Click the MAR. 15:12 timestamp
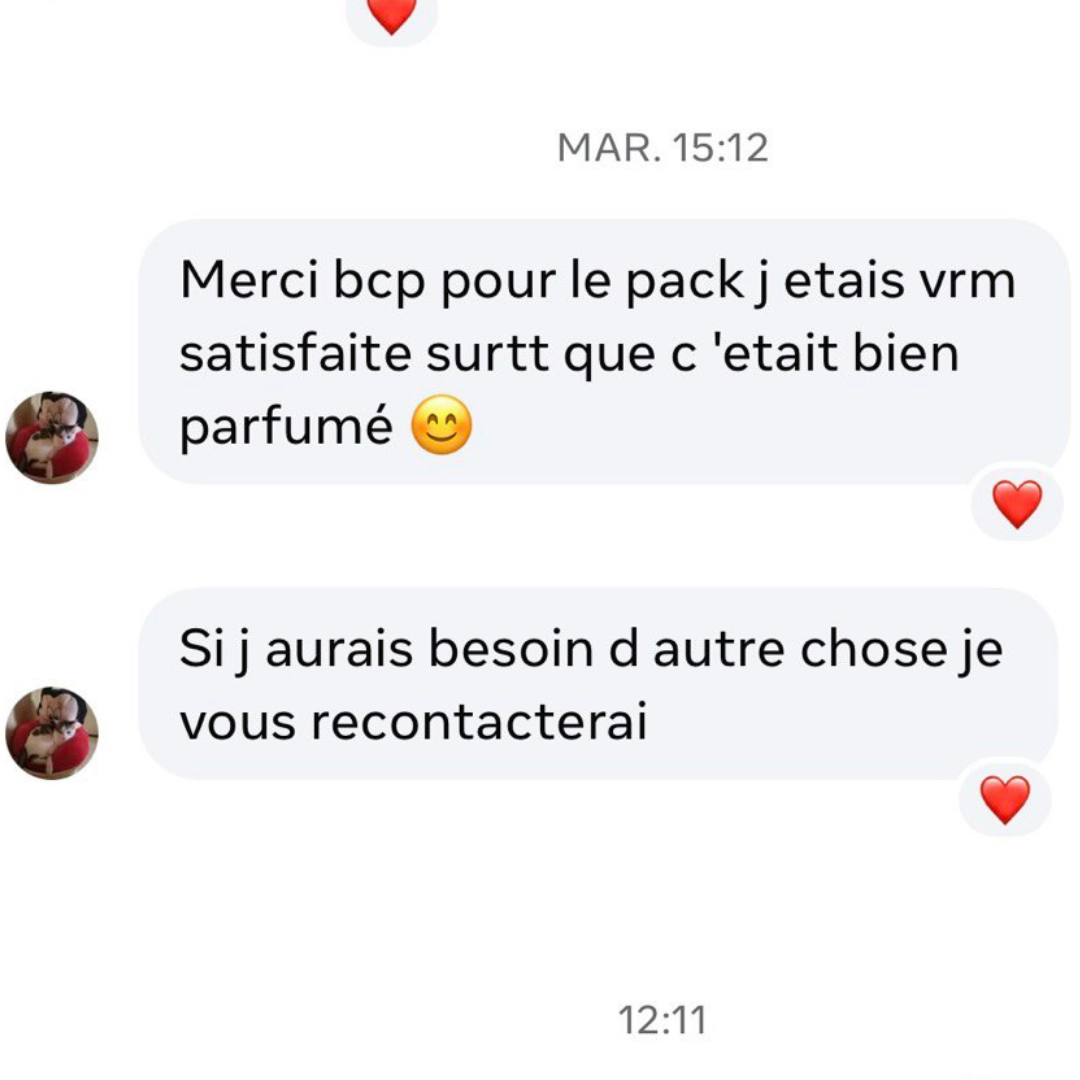Screen dimensions: 1080x1080 pyautogui.click(x=663, y=147)
